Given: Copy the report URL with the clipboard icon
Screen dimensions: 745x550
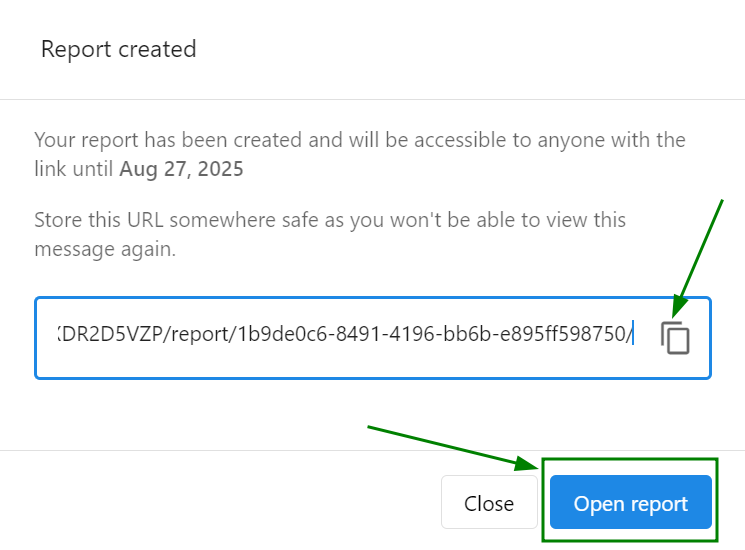Looking at the screenshot, I should point(675,338).
